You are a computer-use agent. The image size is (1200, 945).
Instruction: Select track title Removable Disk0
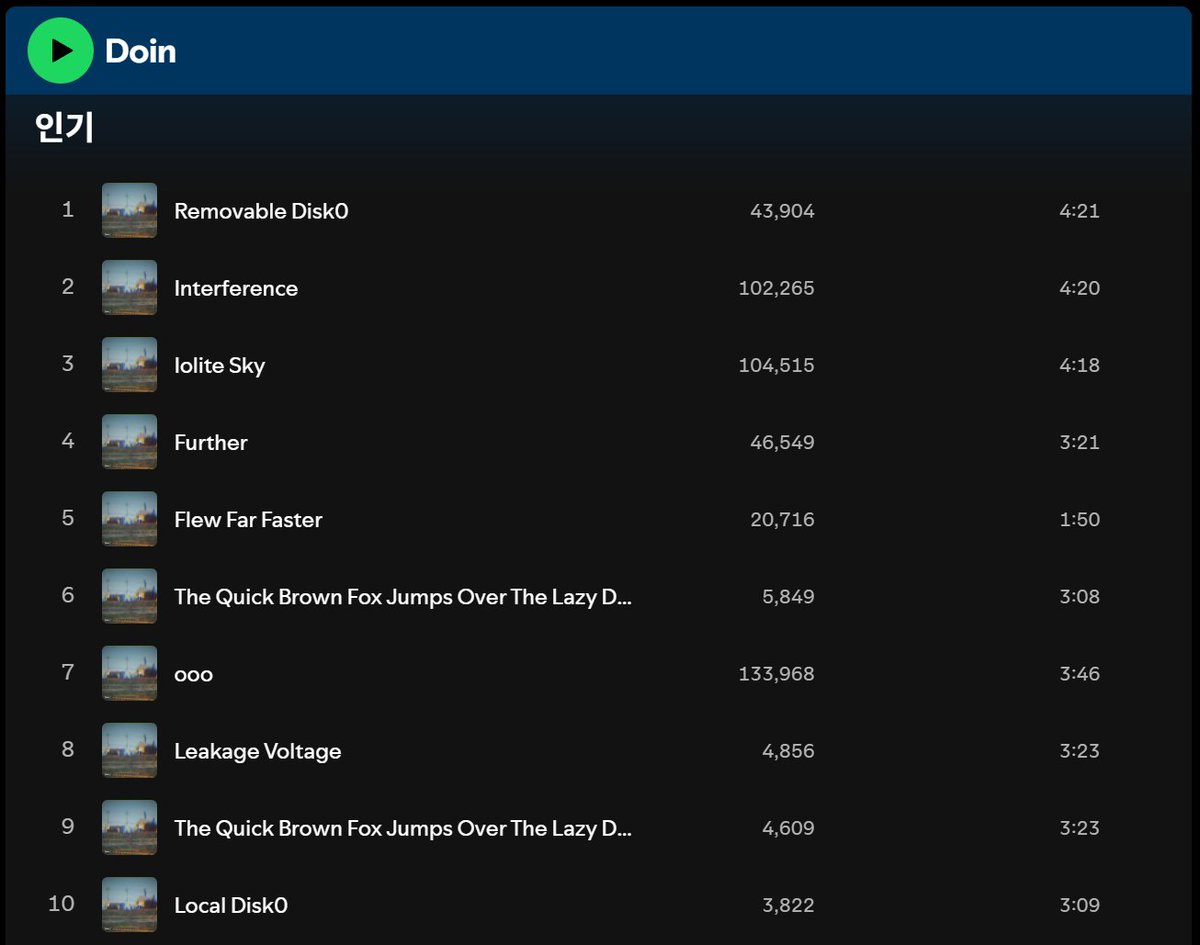[261, 211]
